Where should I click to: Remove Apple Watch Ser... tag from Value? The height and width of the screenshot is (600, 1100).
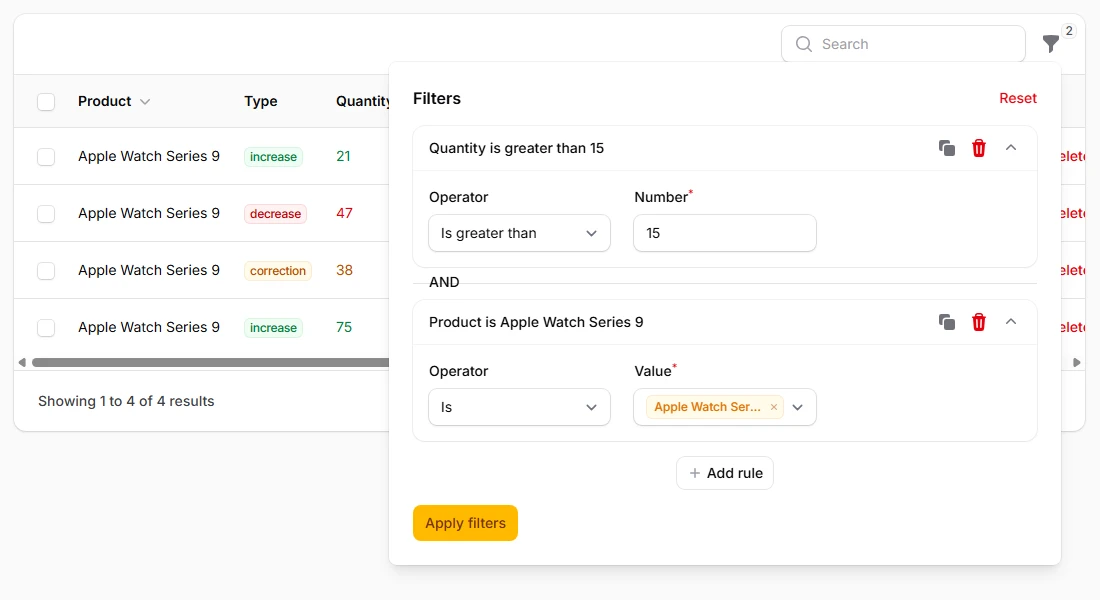tap(774, 407)
